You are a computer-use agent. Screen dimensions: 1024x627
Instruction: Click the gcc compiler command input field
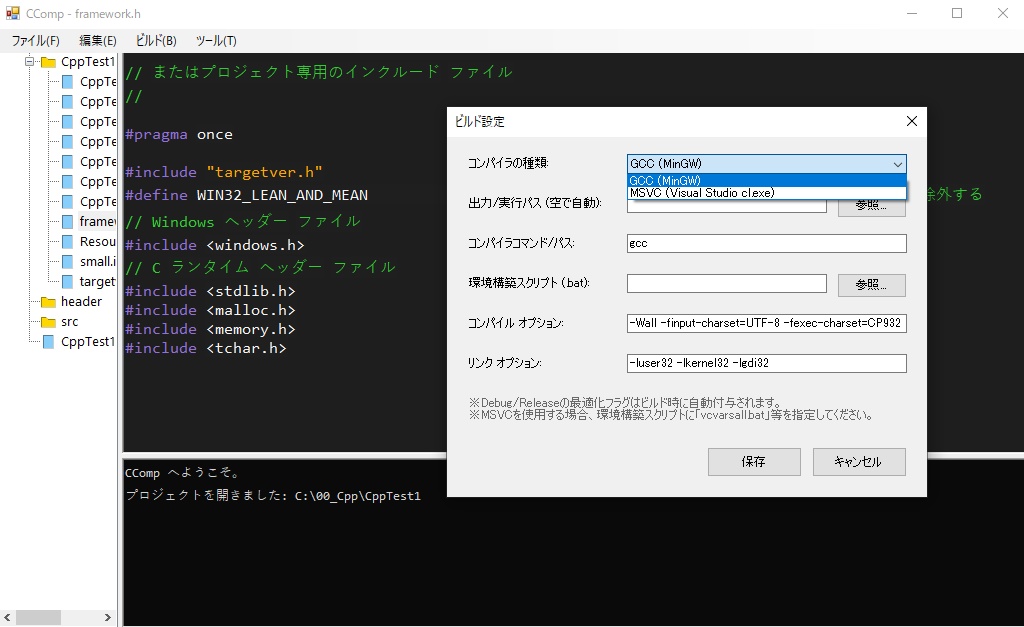(766, 243)
